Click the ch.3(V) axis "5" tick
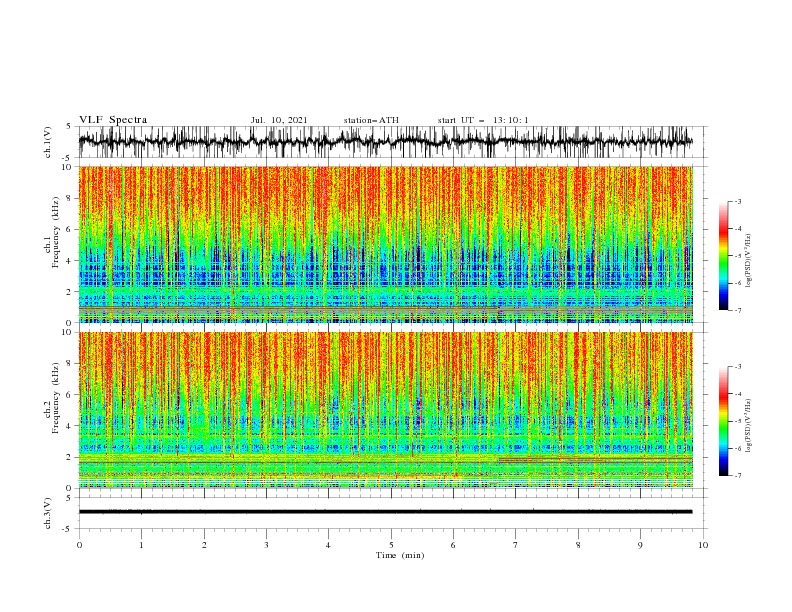 point(69,498)
